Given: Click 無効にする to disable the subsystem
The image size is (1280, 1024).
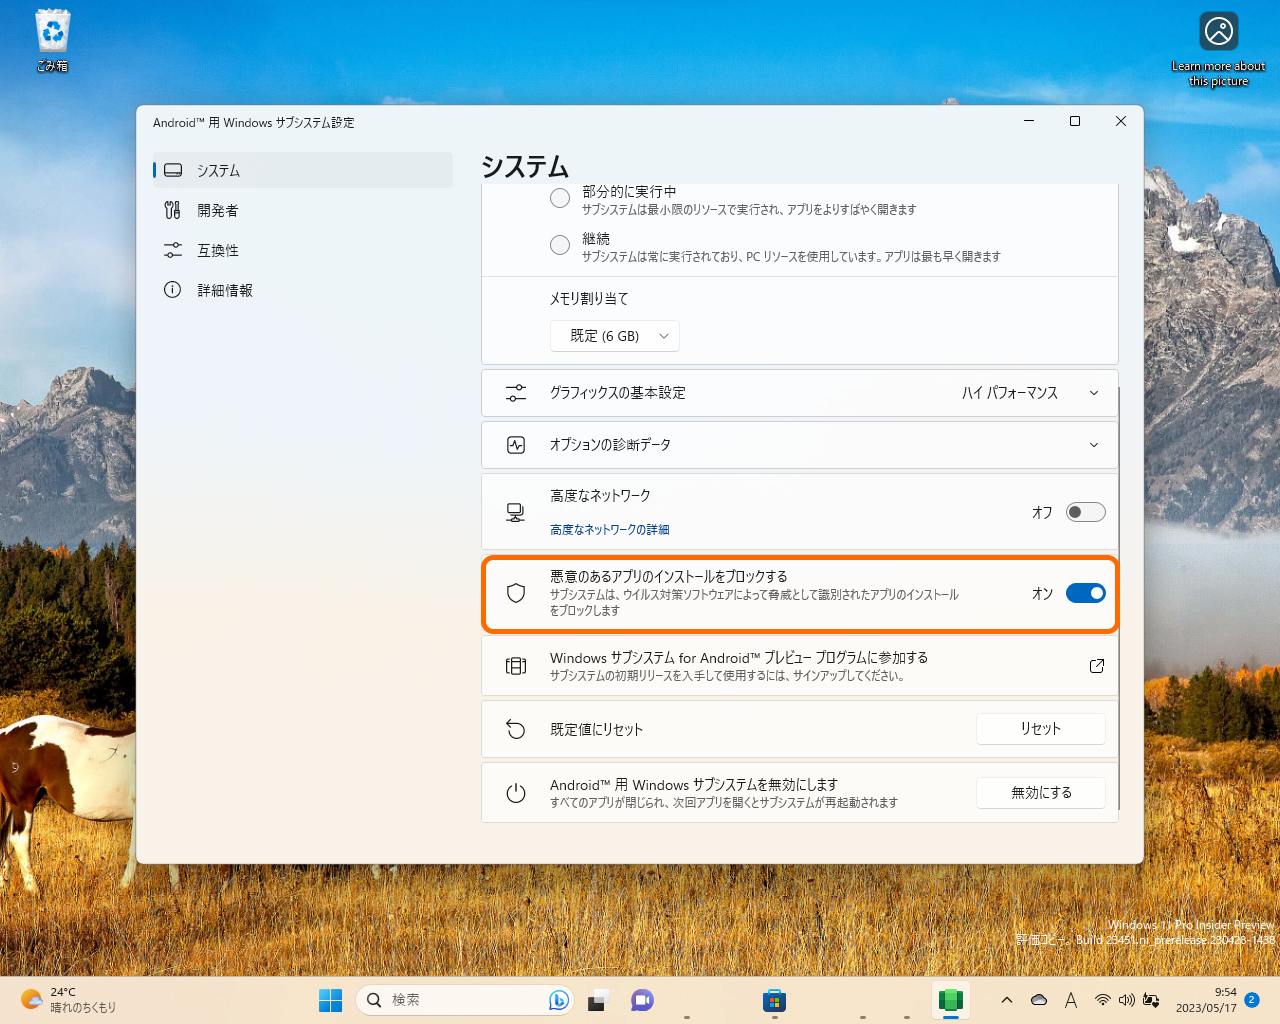Looking at the screenshot, I should coord(1040,792).
